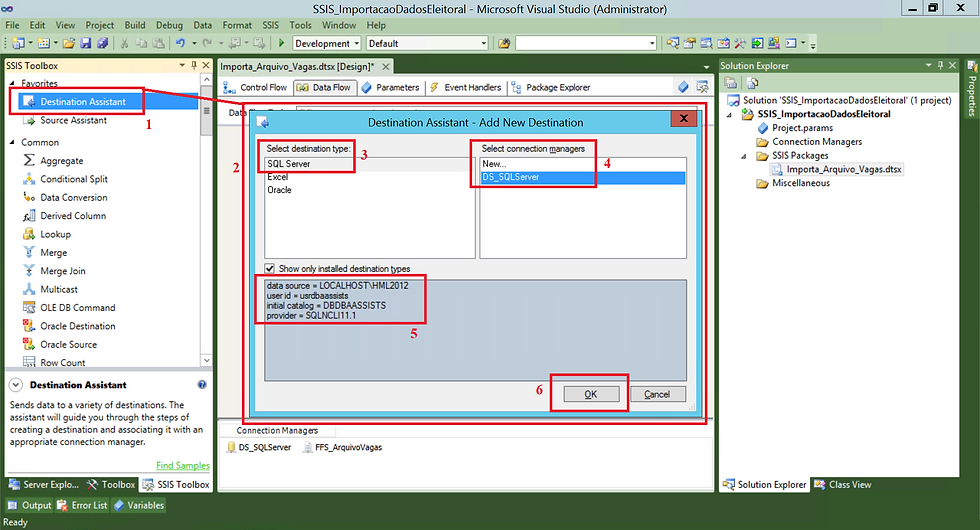Viewport: 980px width, 530px height.
Task: Open the File menu
Action: [x=12, y=25]
